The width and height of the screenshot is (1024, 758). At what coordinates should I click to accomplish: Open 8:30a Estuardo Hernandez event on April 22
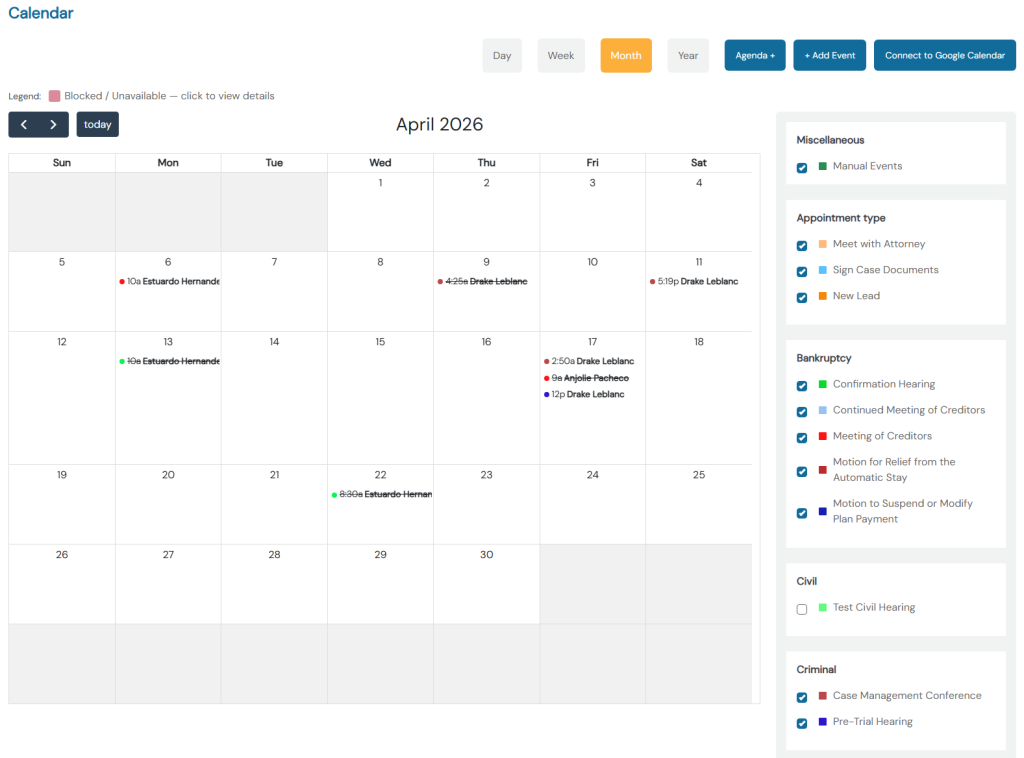coord(381,494)
